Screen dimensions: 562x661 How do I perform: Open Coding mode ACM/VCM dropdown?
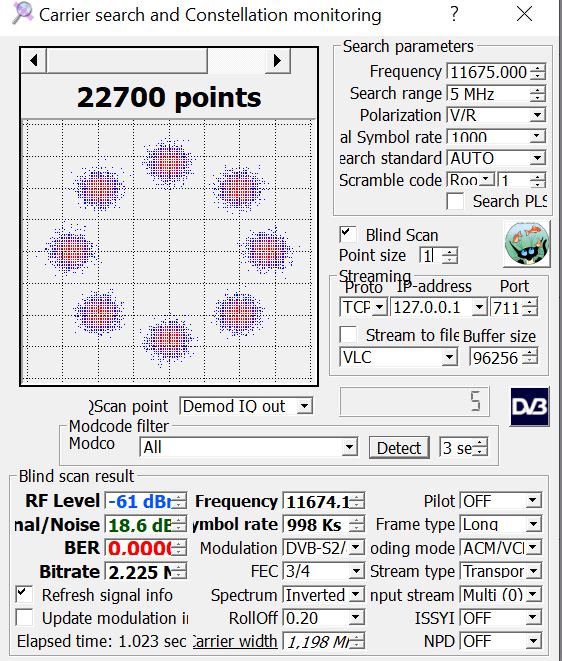point(533,548)
